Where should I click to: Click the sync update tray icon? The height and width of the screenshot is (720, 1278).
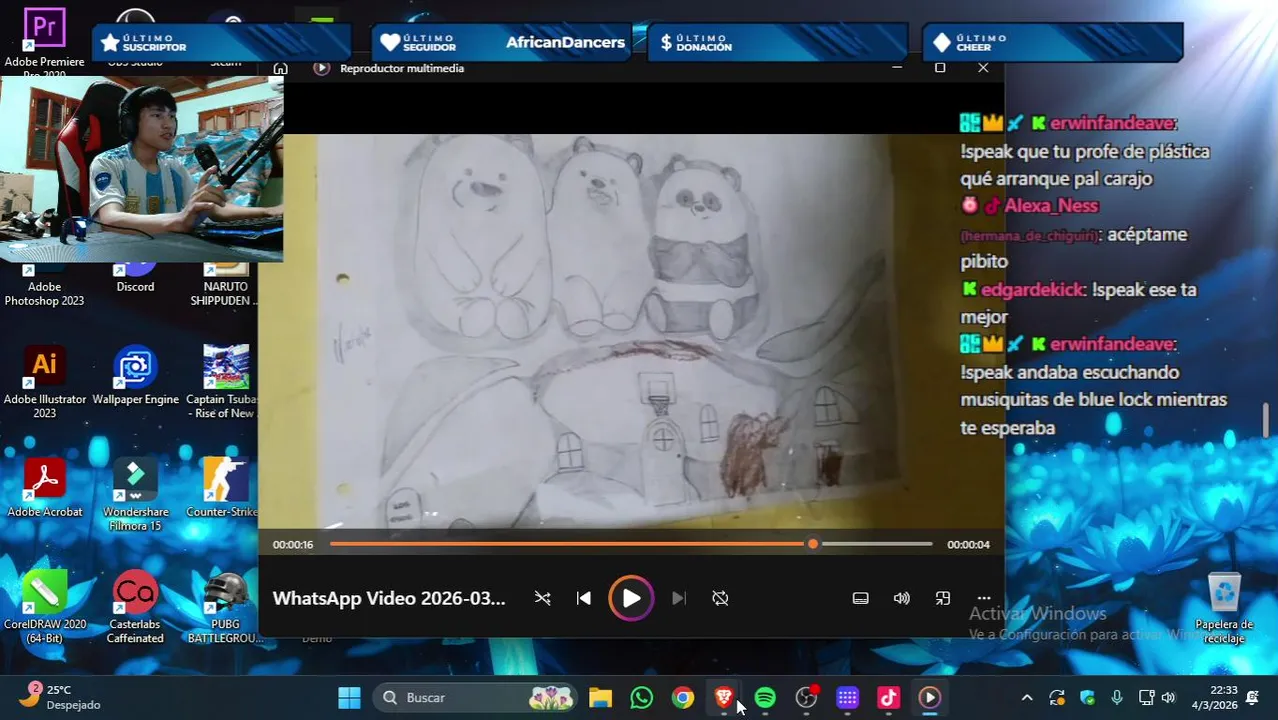[1057, 697]
